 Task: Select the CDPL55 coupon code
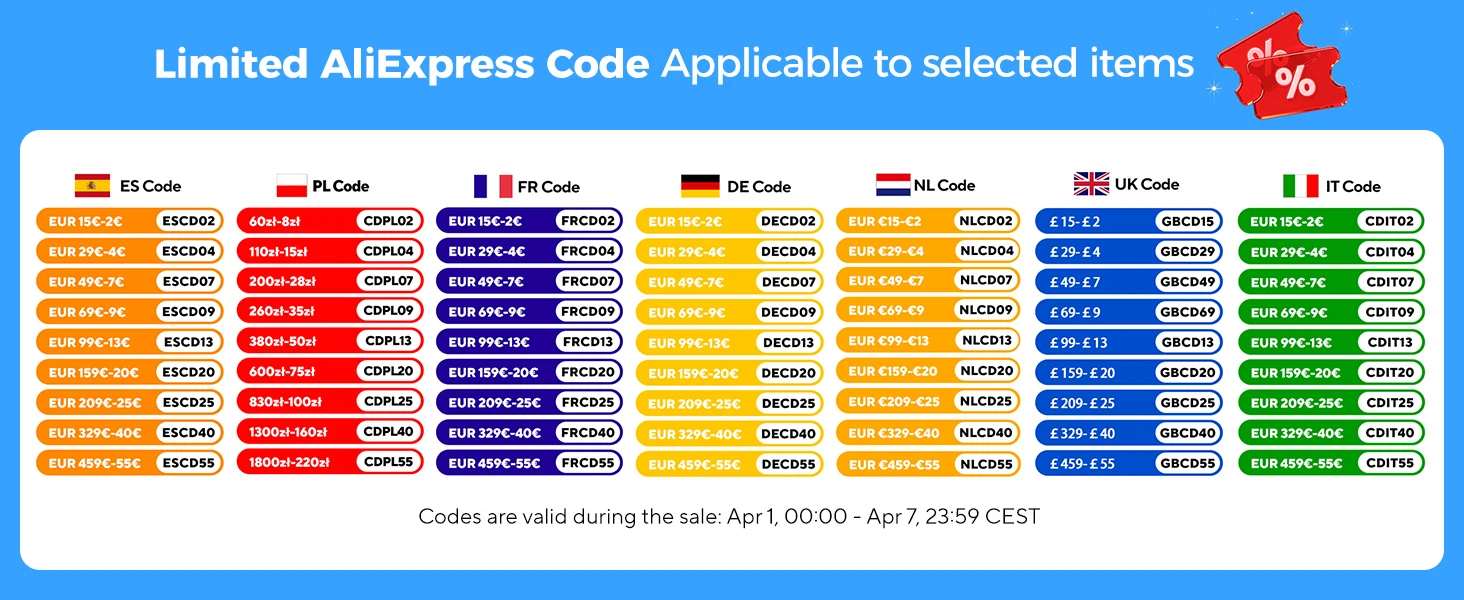[x=389, y=462]
